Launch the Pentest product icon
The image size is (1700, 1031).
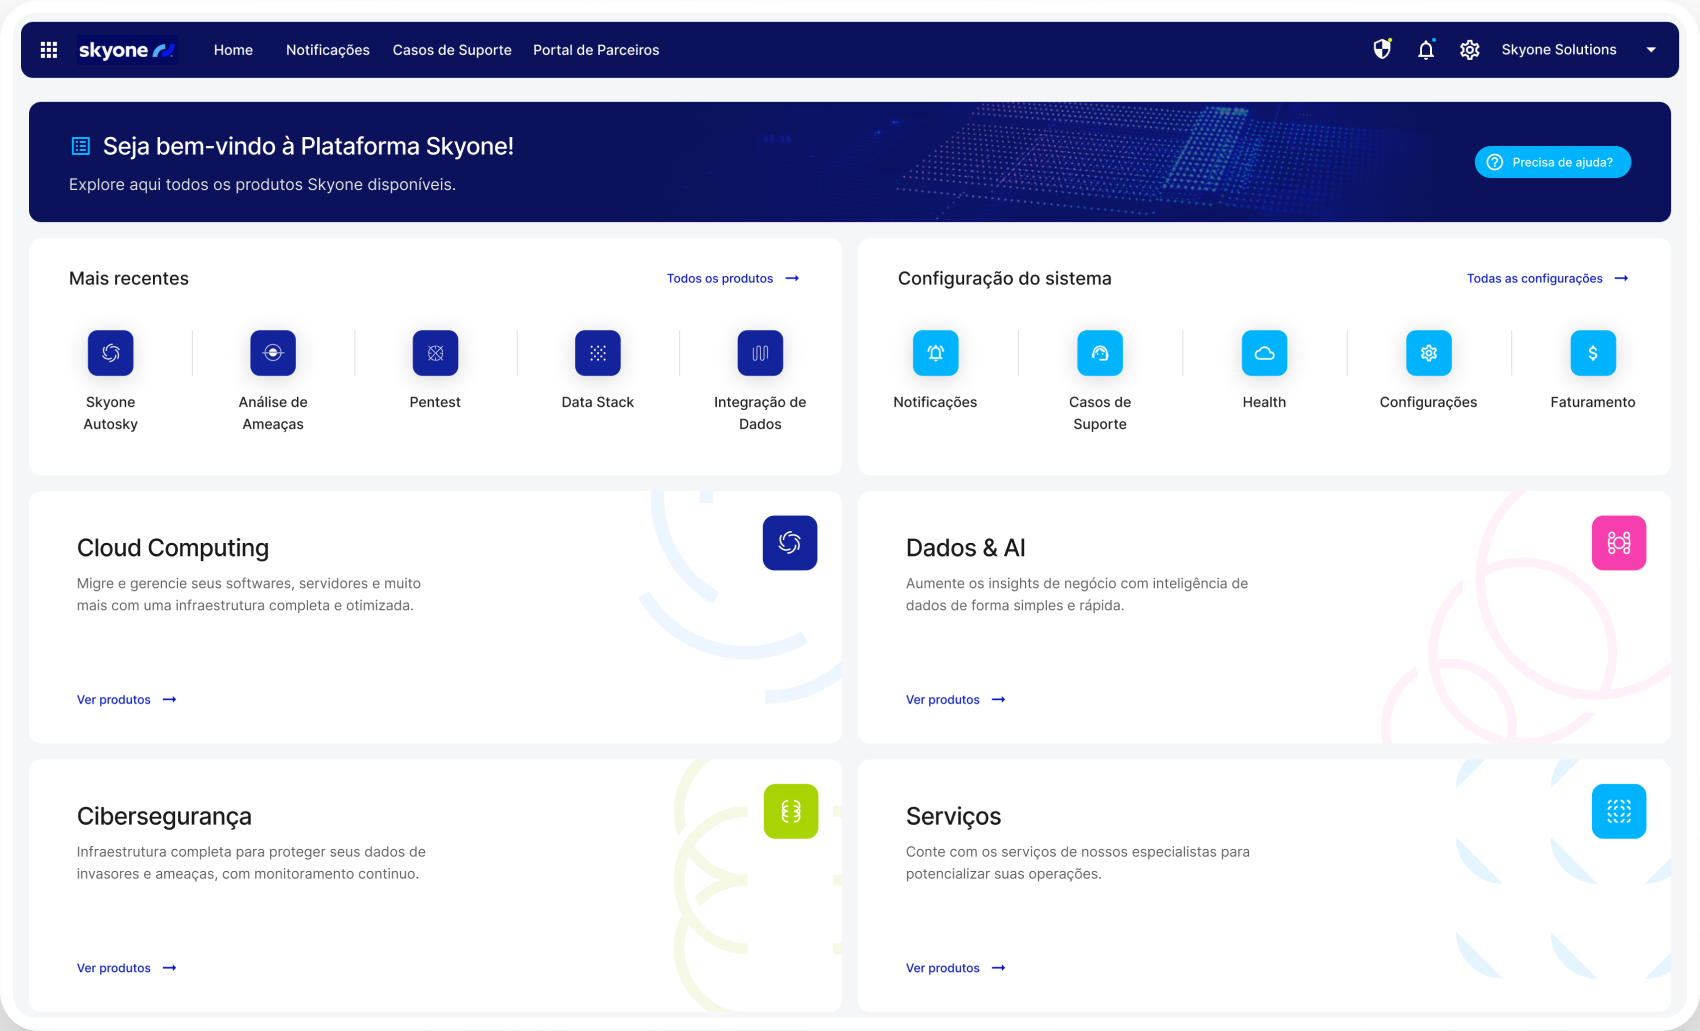pos(435,353)
